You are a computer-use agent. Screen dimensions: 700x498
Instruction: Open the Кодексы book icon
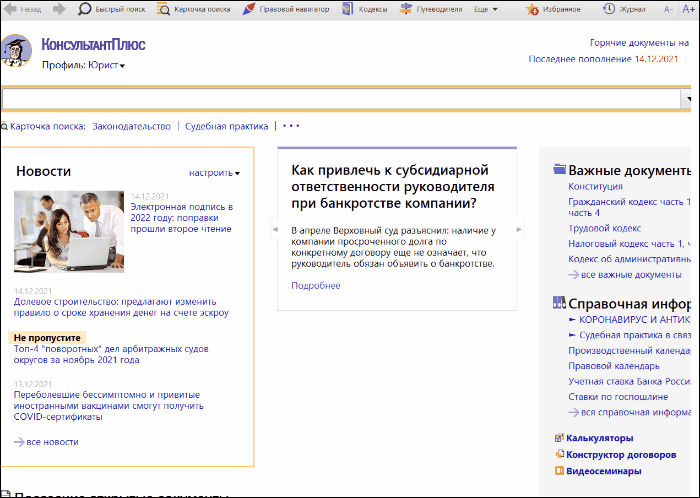[348, 9]
